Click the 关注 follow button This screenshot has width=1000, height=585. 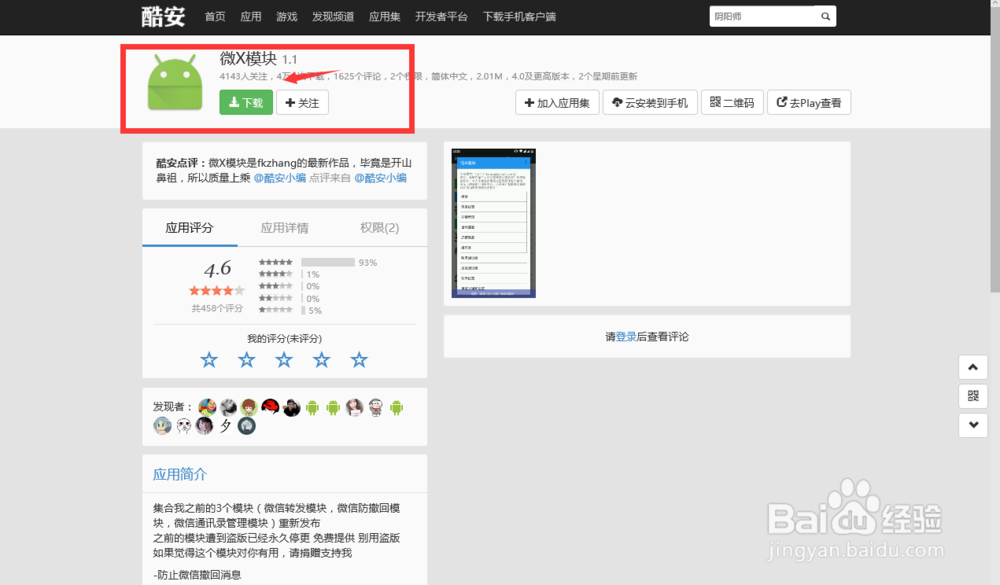point(302,103)
